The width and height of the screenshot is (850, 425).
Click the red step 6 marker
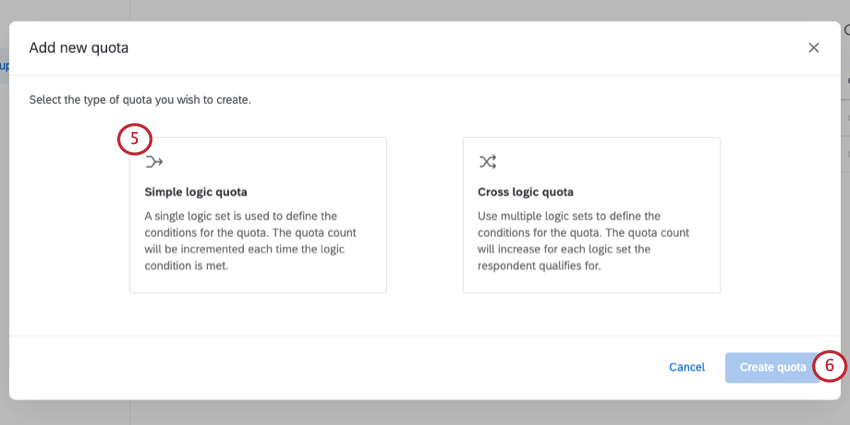pos(829,366)
